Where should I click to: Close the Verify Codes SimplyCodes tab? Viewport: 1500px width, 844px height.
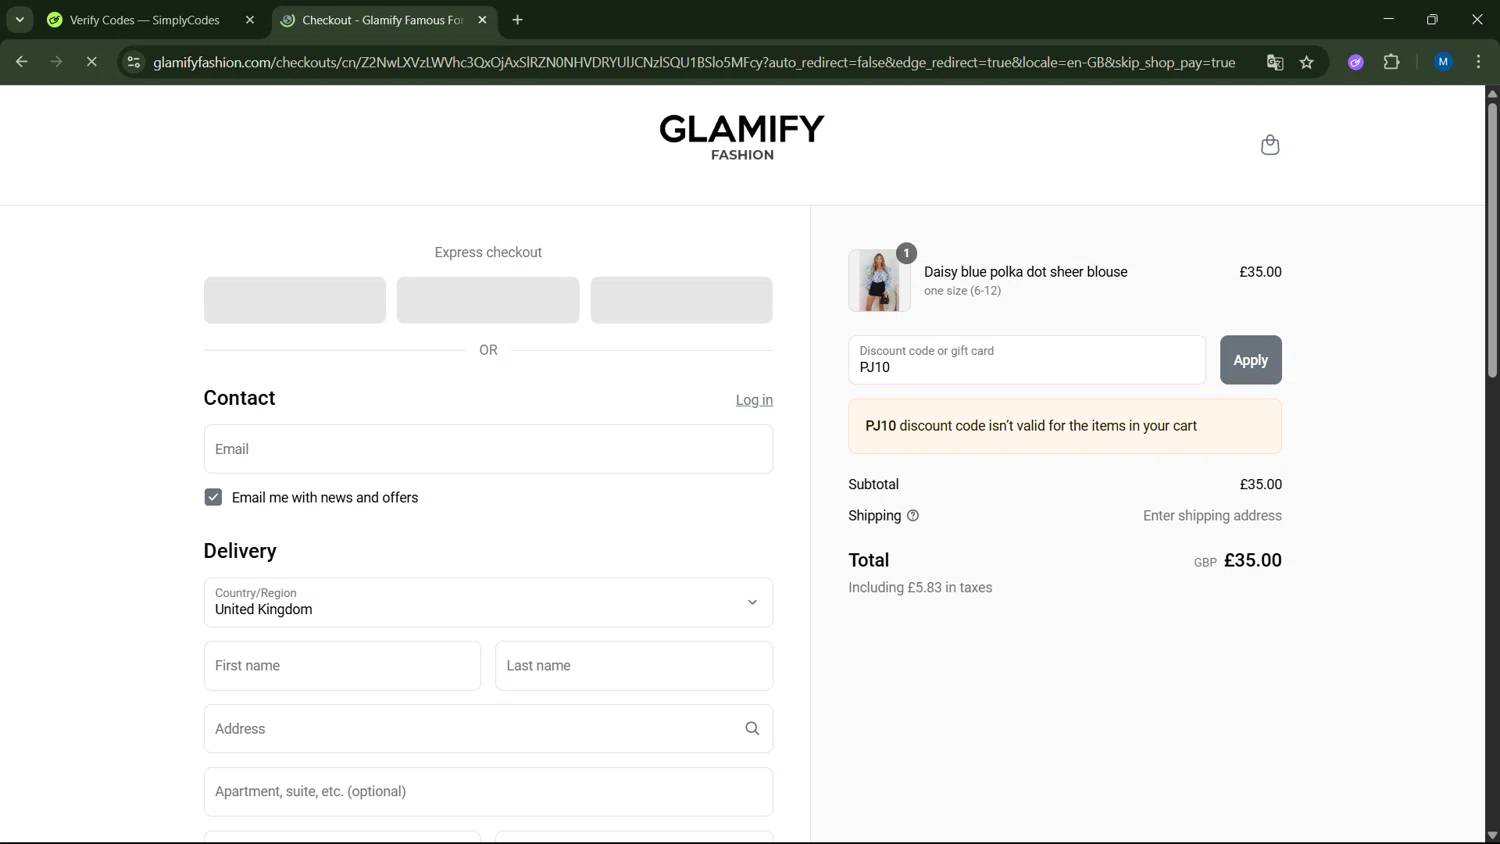point(250,20)
